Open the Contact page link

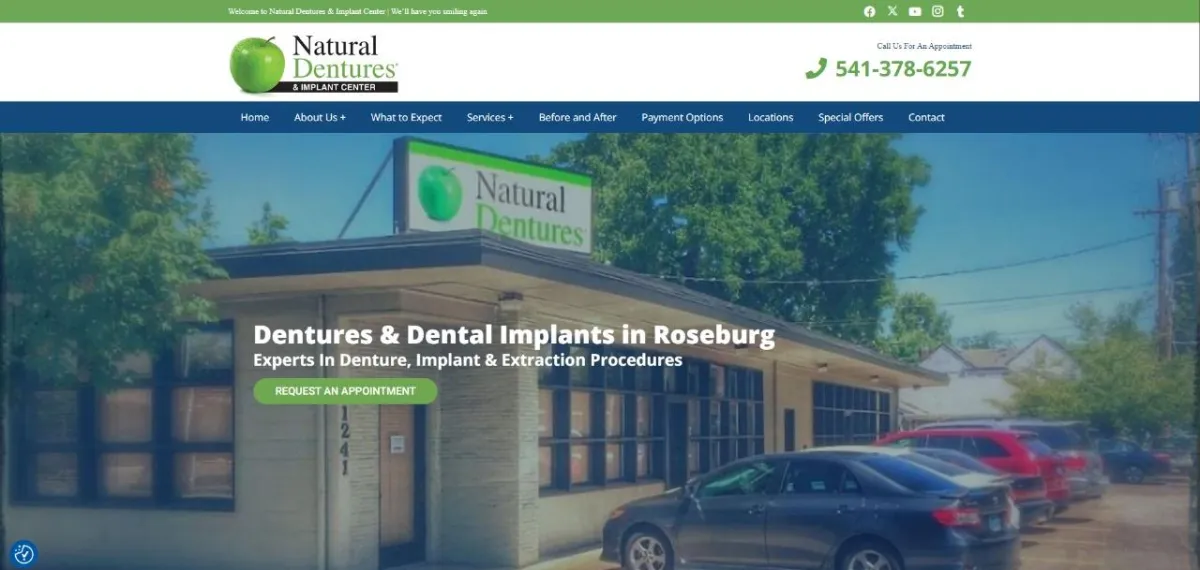tap(926, 117)
